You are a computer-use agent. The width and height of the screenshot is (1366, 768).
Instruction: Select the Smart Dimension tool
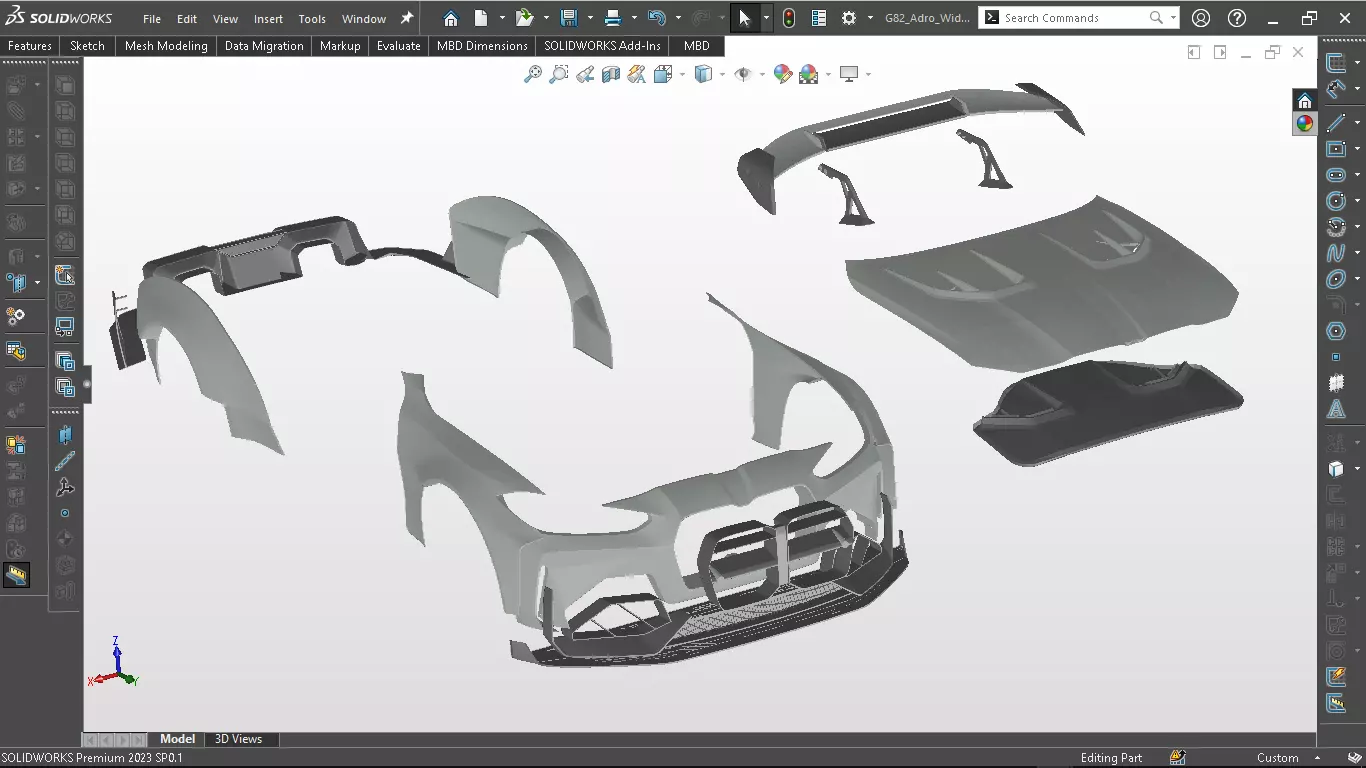(1336, 89)
